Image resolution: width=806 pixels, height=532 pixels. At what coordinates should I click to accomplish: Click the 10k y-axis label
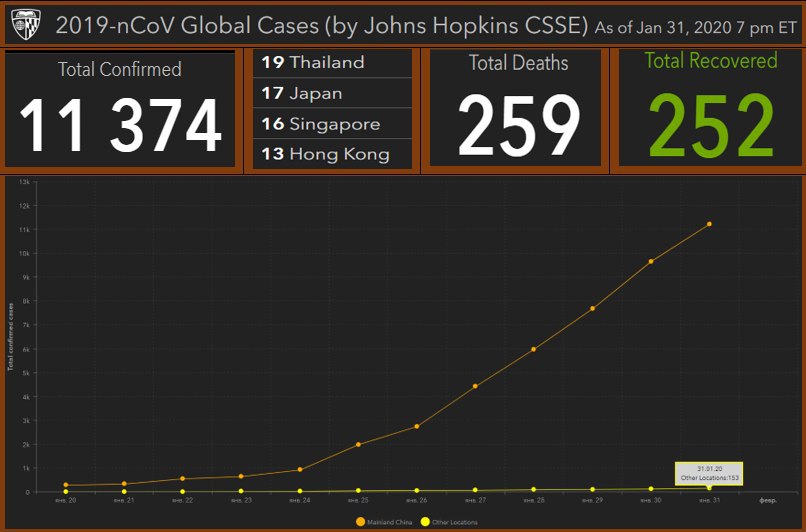coord(24,253)
